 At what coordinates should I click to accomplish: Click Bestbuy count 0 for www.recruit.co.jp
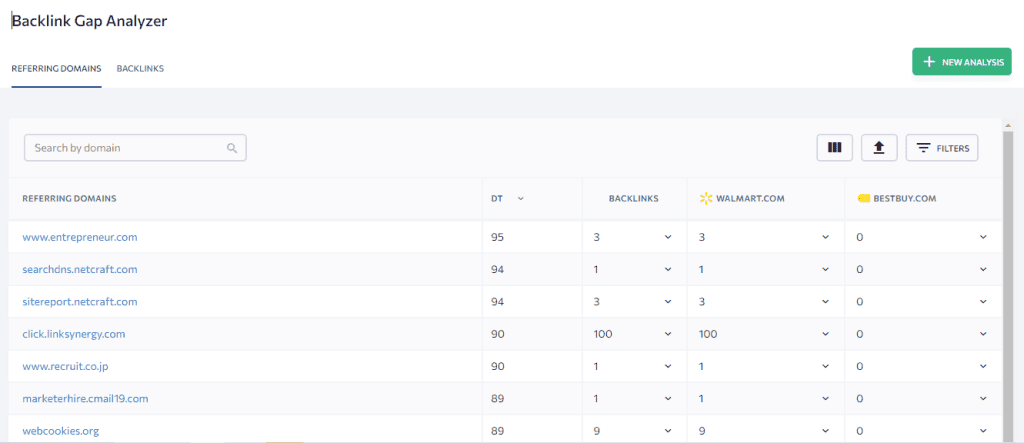click(x=860, y=367)
